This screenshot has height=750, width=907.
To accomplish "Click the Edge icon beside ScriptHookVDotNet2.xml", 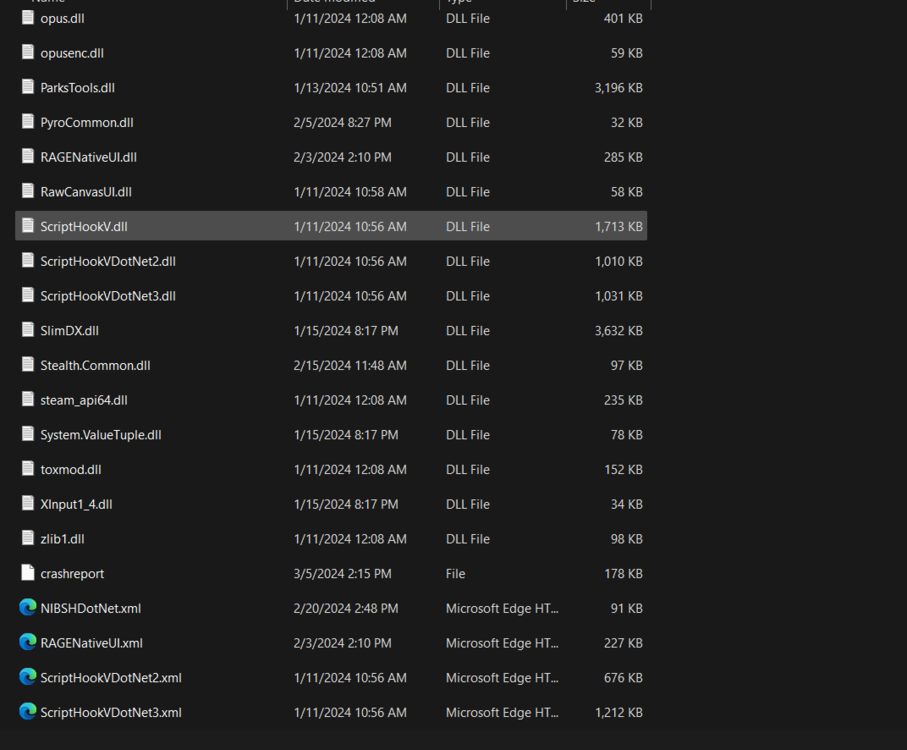I will [28, 677].
